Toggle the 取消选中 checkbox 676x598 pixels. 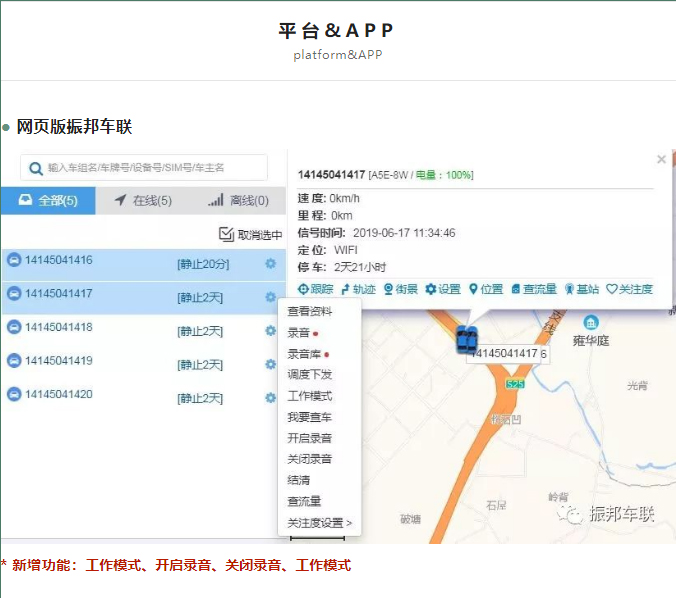(x=226, y=234)
